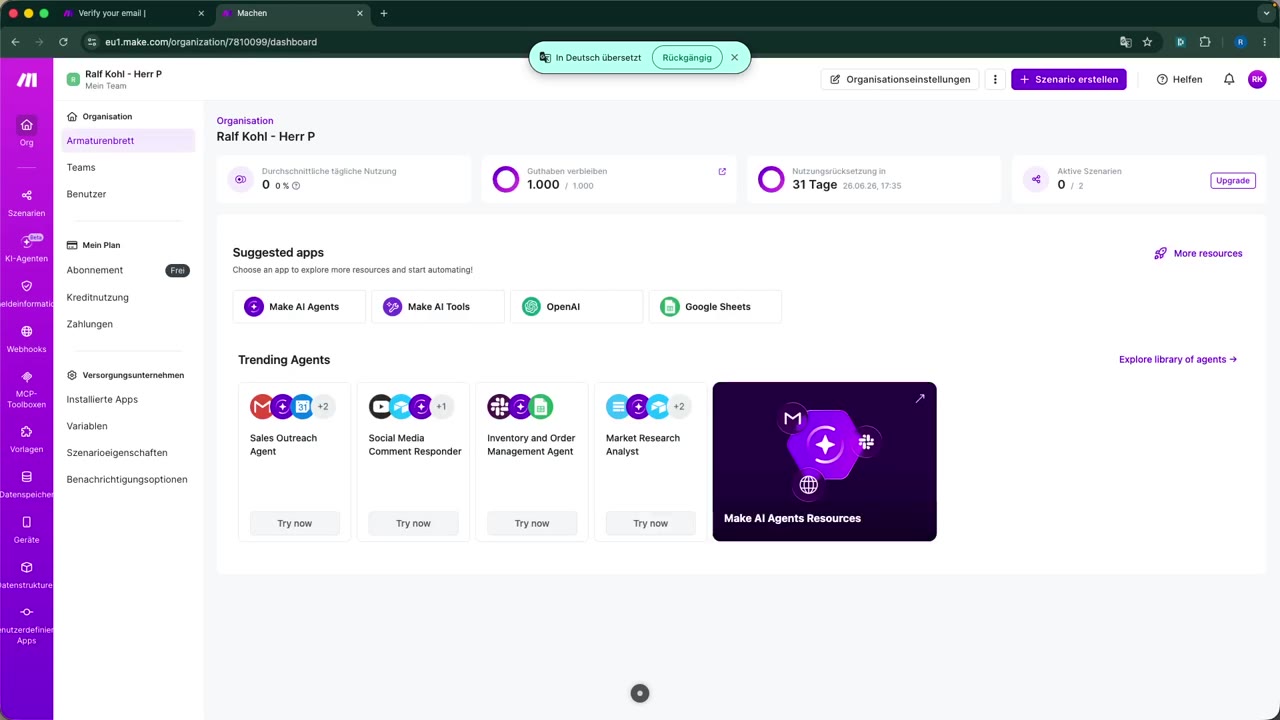Go back using the browser arrow
Screen dimensions: 1280x720
[x=15, y=42]
